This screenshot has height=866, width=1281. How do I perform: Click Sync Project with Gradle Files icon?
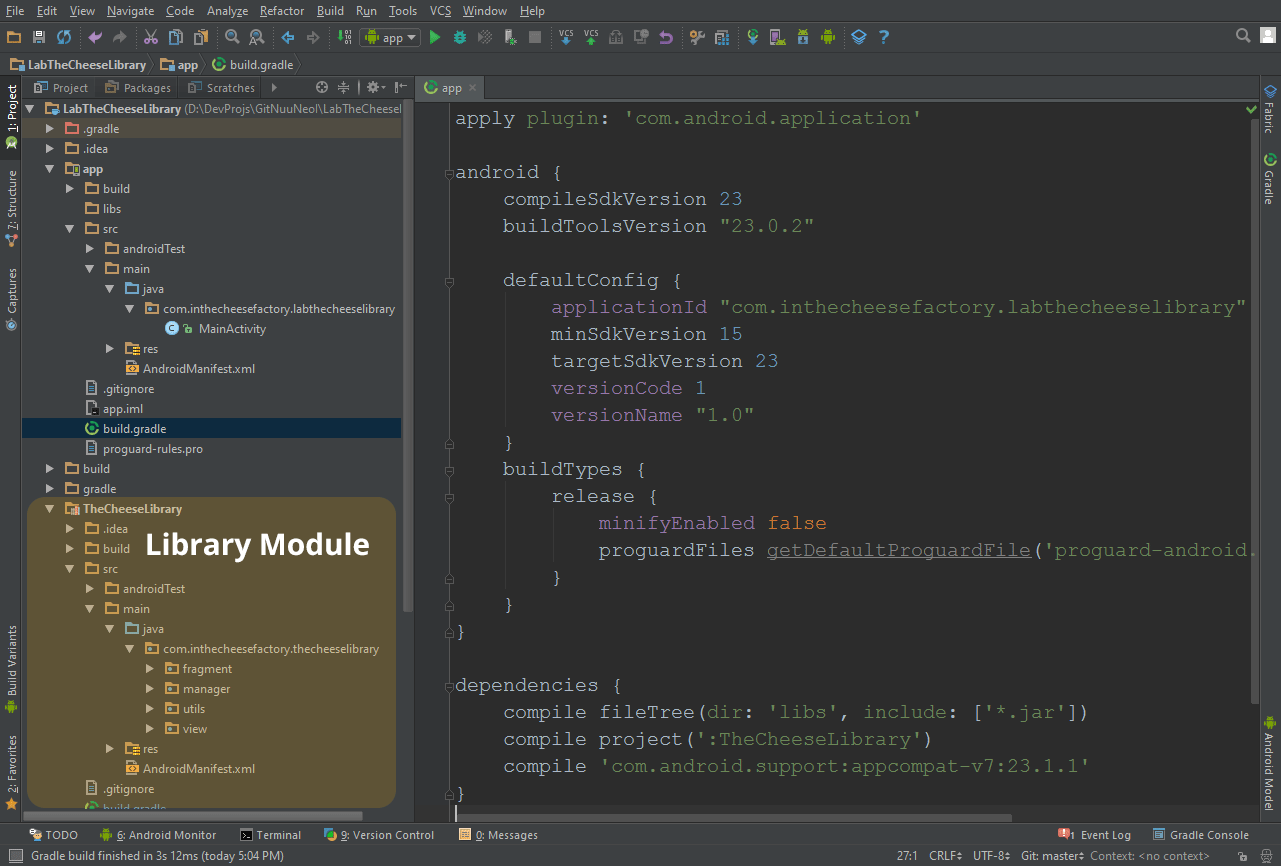(x=753, y=37)
